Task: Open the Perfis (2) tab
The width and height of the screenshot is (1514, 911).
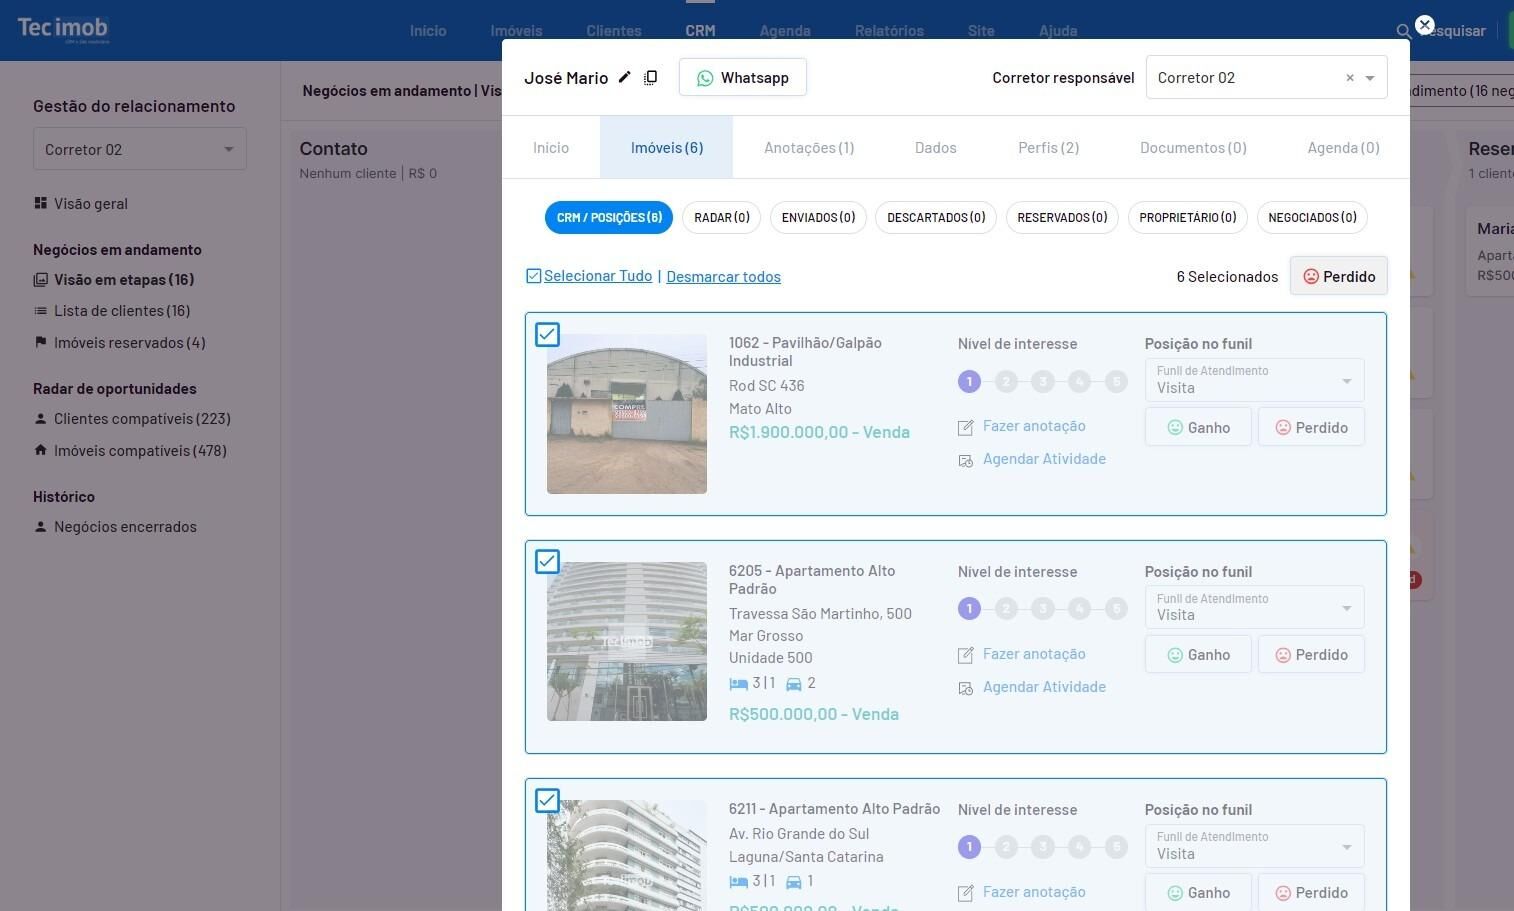Action: coord(1048,148)
